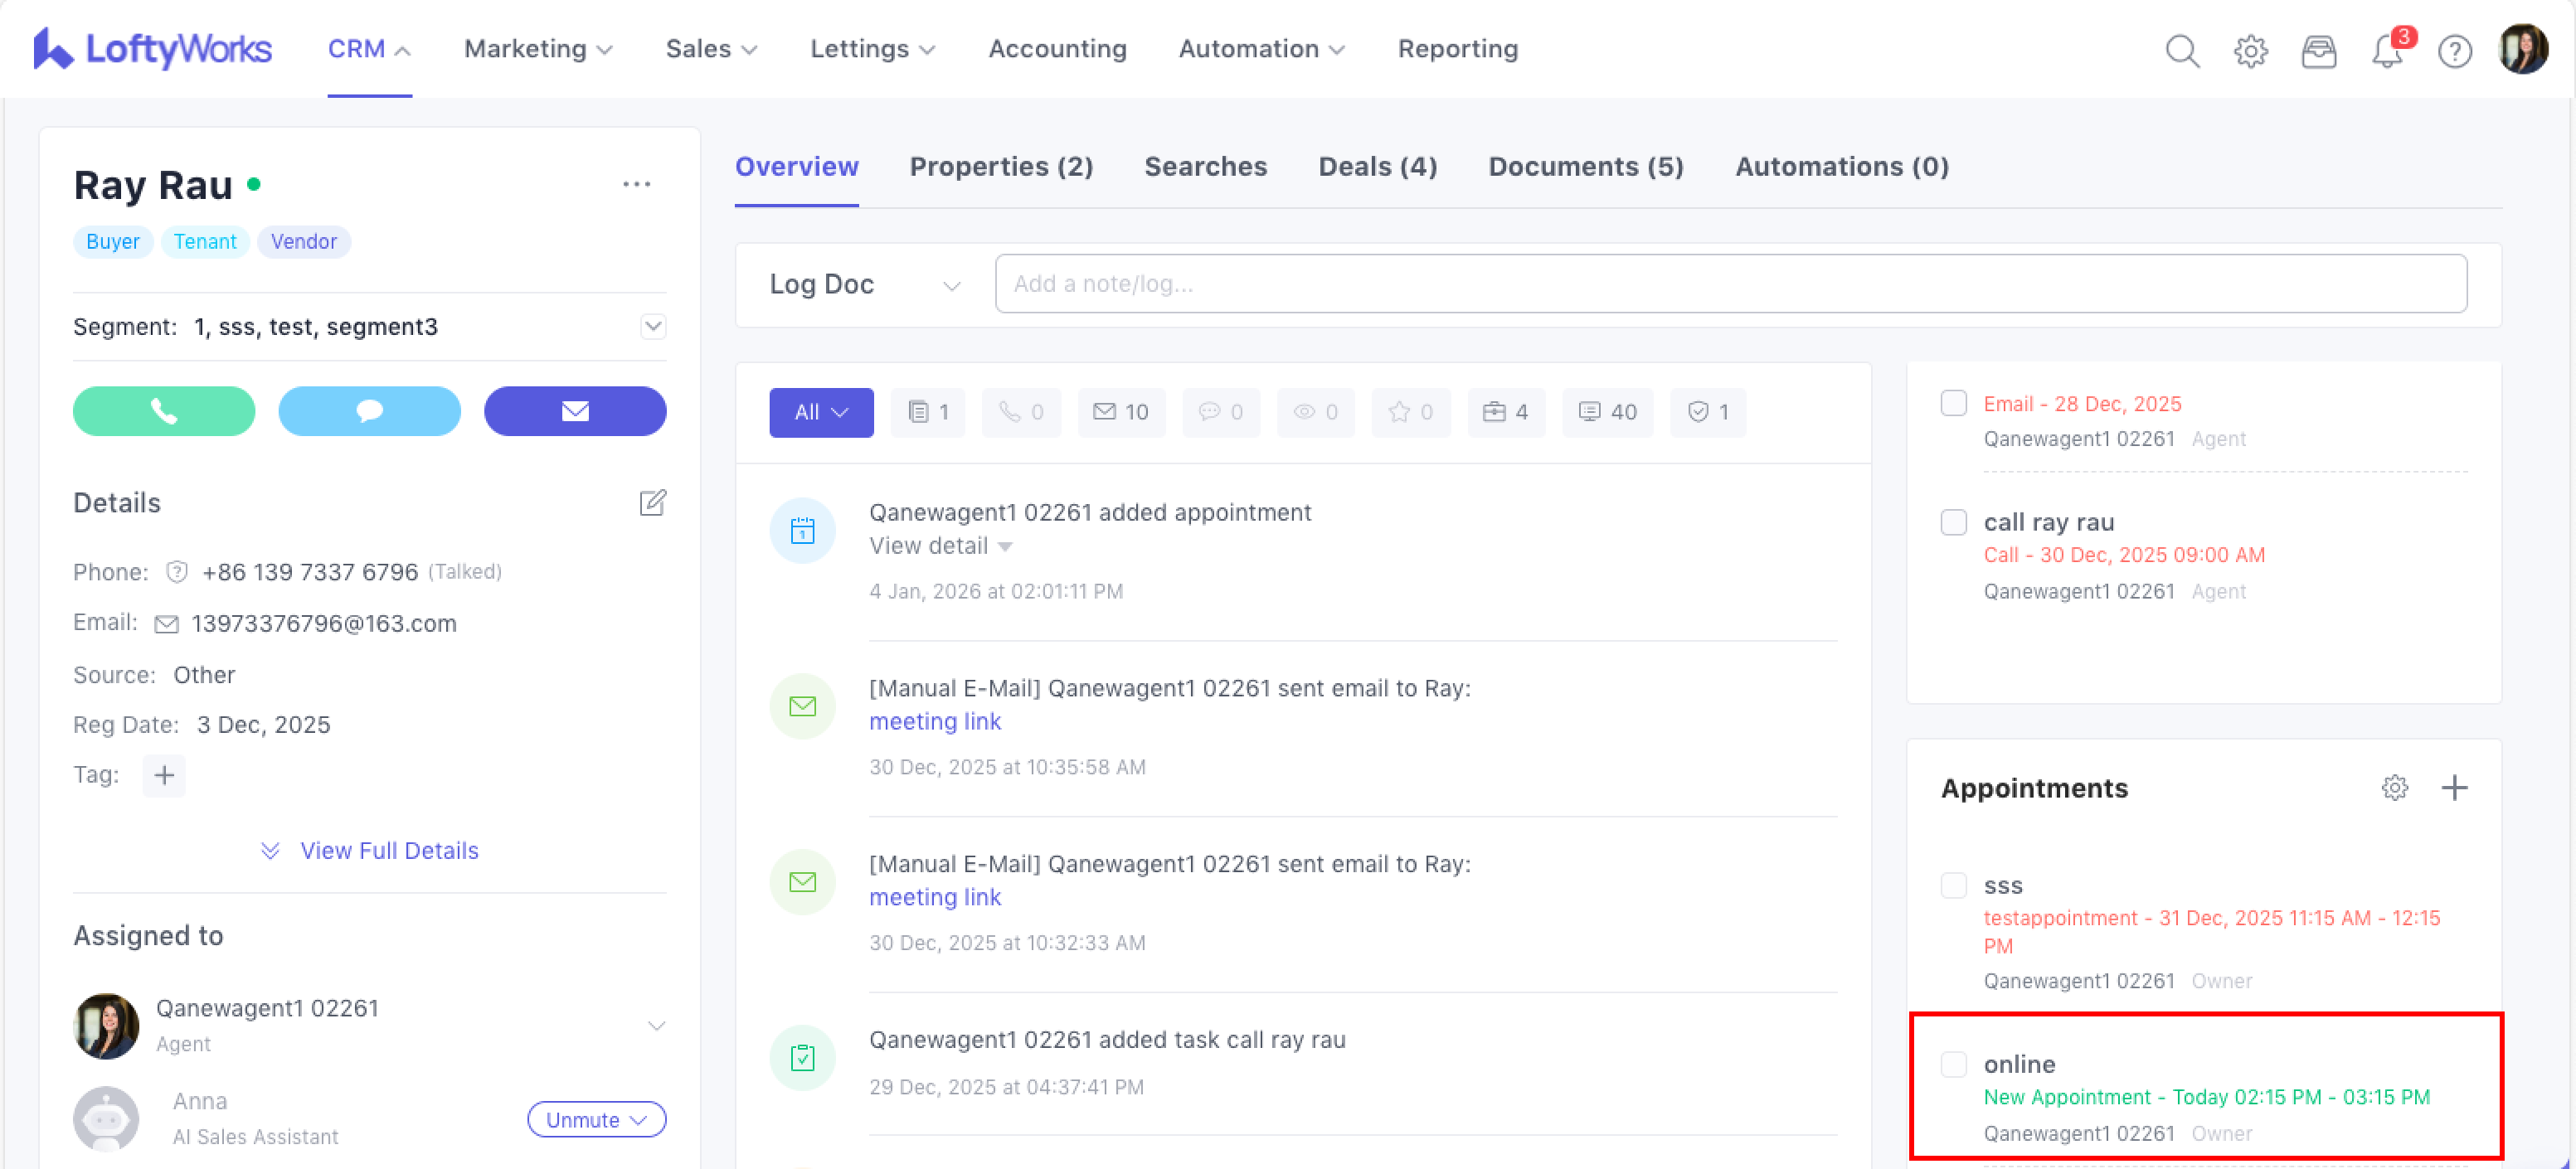Edit contact details with pencil icon

coord(652,502)
